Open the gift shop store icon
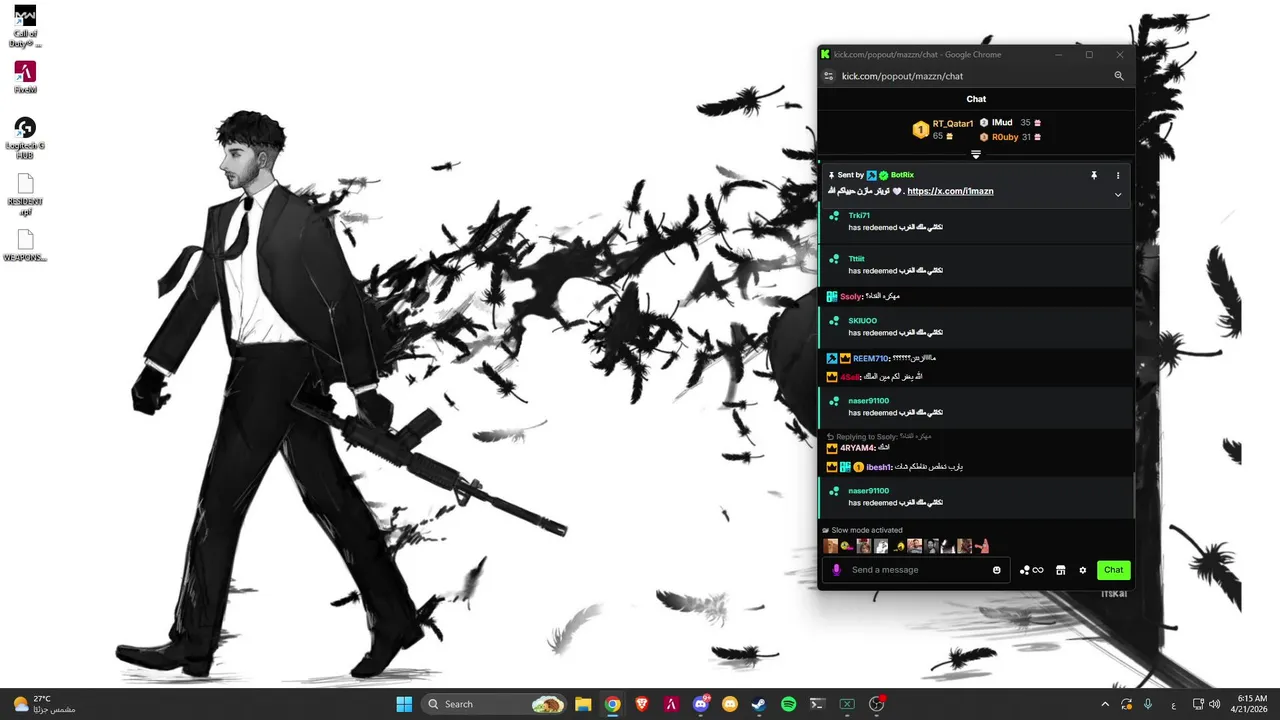Viewport: 1280px width, 720px height. click(1061, 570)
